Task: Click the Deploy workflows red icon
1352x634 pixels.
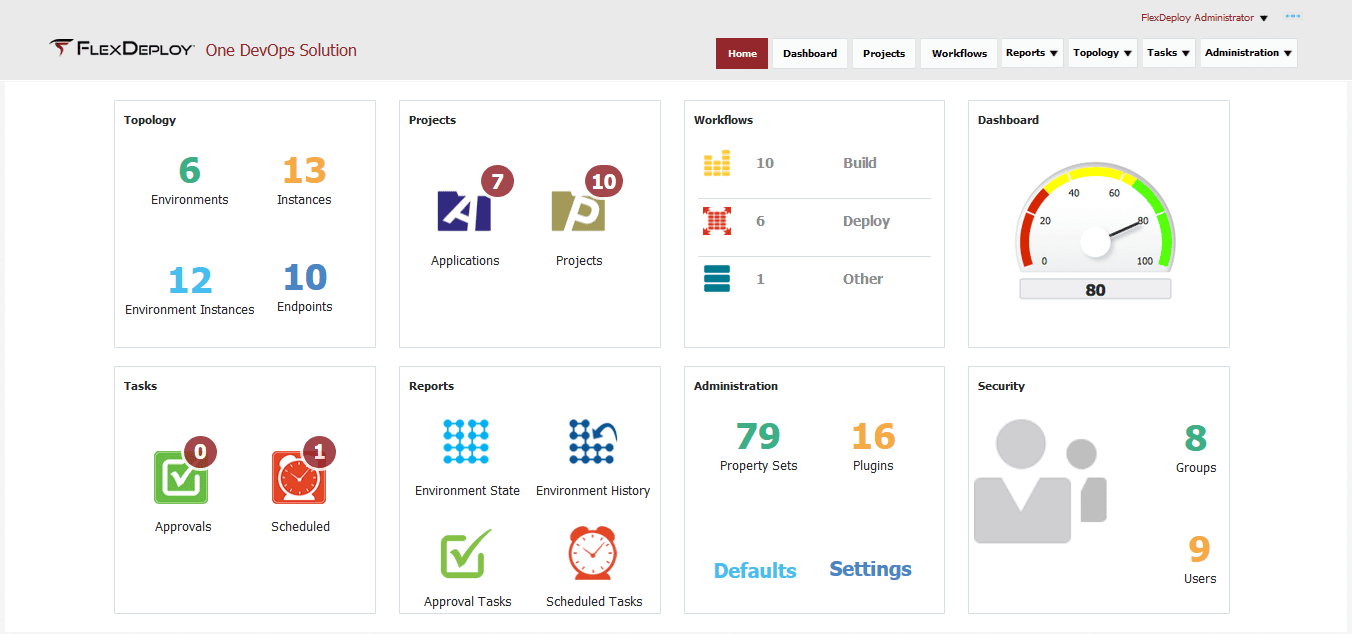Action: pyautogui.click(x=717, y=221)
